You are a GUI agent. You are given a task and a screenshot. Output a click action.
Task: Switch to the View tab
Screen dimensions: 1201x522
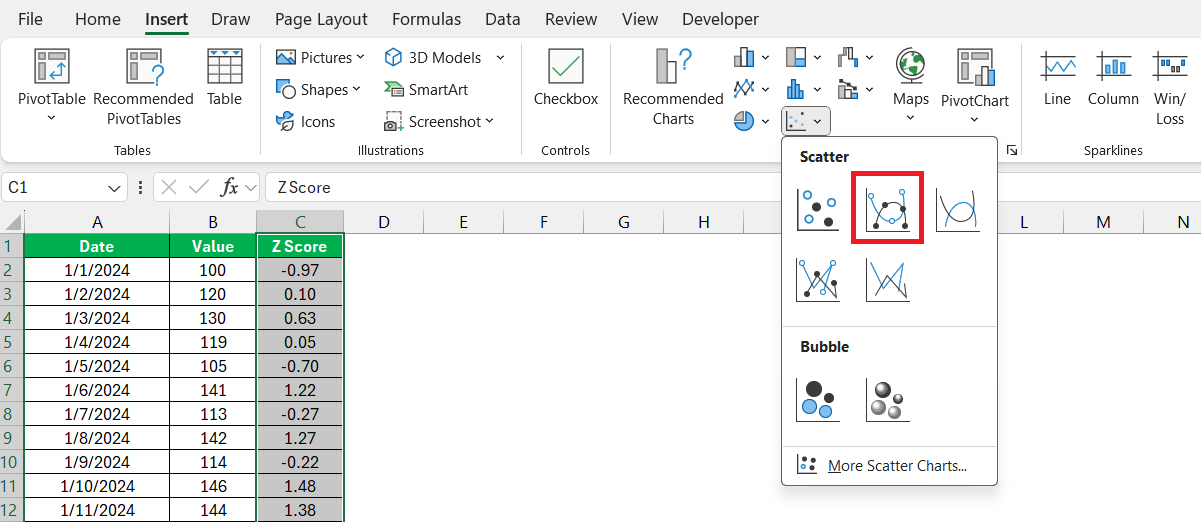coord(640,19)
